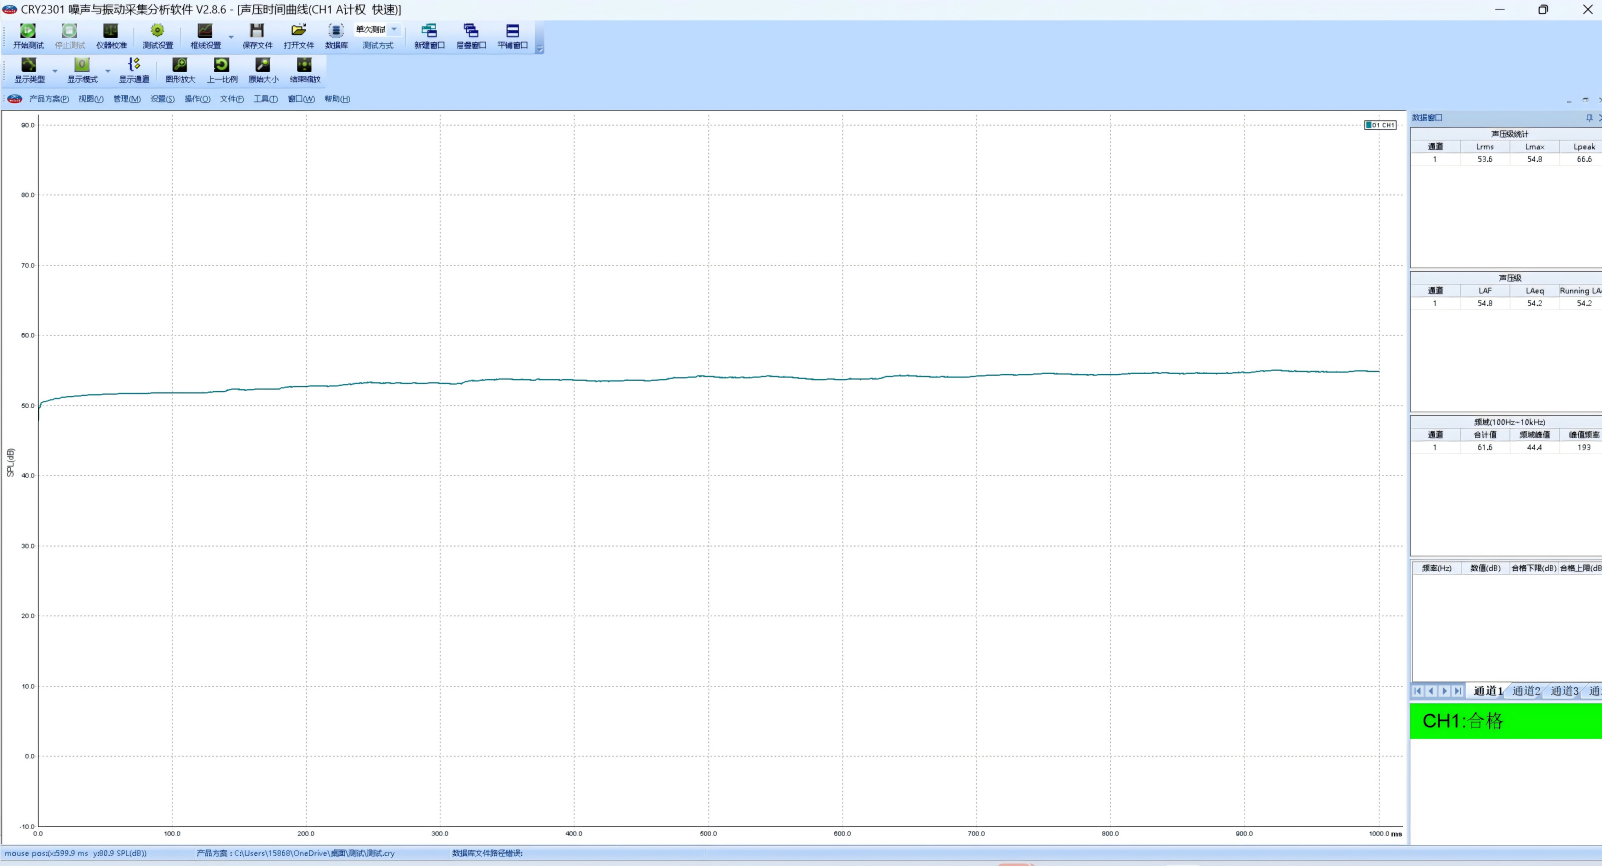Click the 图形放大 zoom-in graph icon

pos(180,66)
